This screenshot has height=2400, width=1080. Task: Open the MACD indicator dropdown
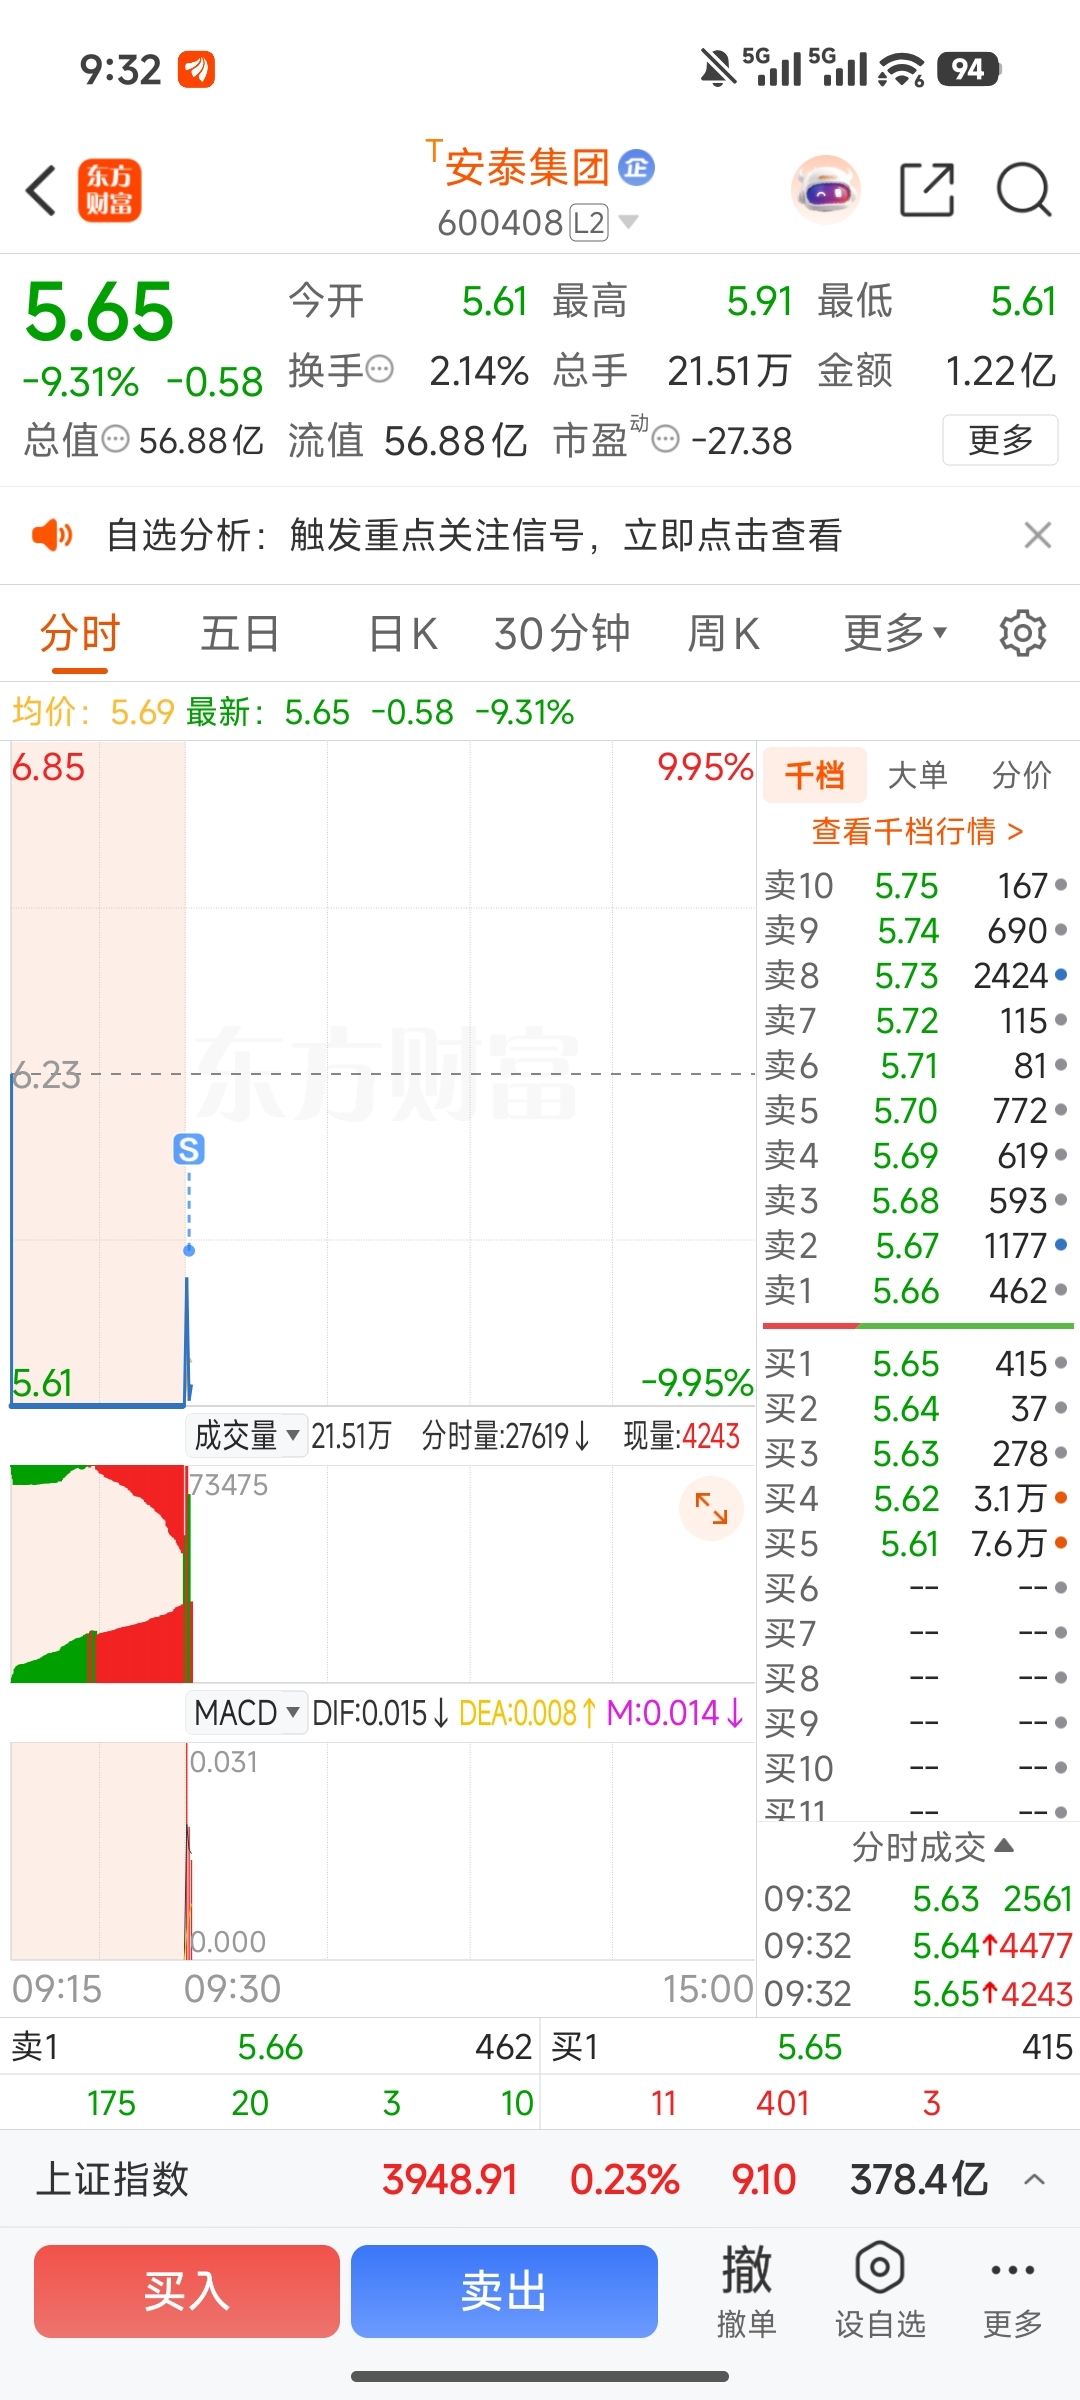(247, 1713)
